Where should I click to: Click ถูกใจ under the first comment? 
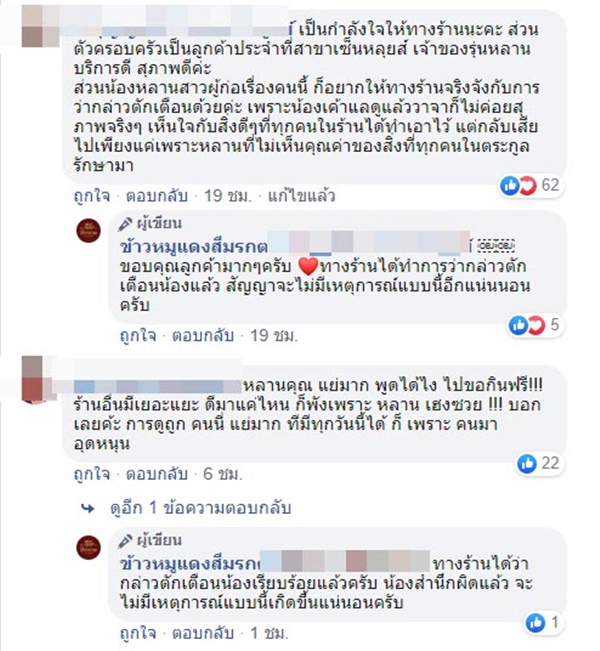[x=92, y=196]
